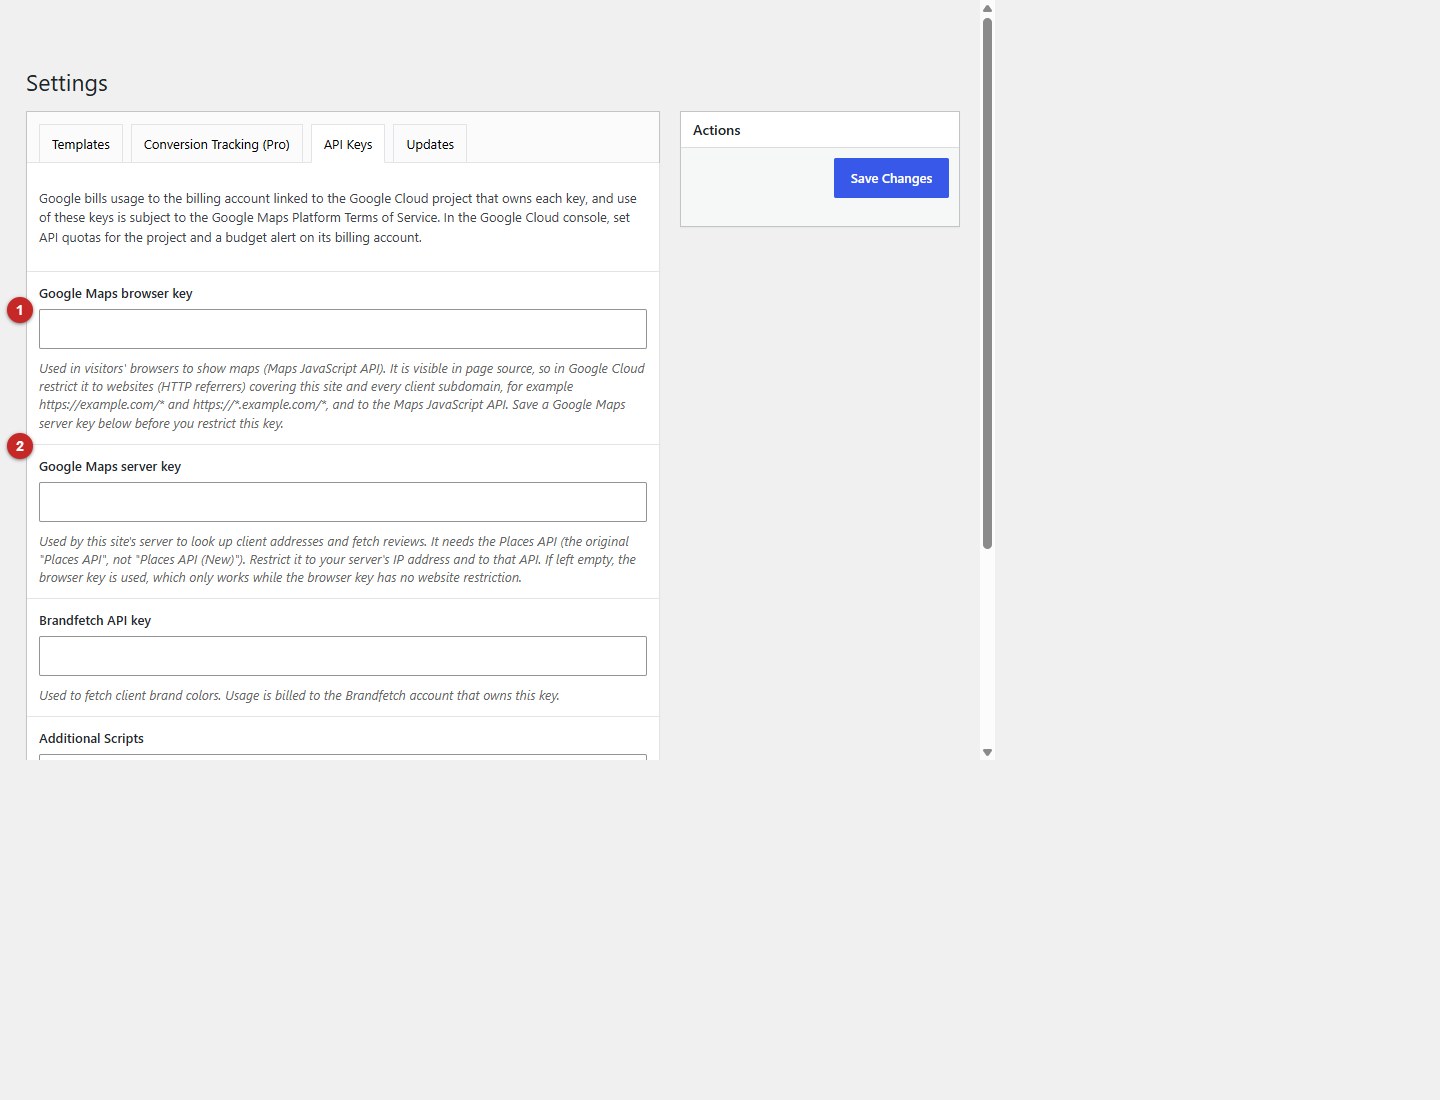Open the Templates tab

81,144
